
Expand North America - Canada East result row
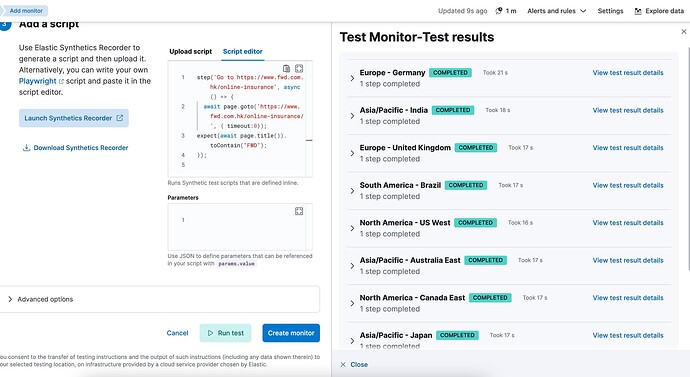352,303
